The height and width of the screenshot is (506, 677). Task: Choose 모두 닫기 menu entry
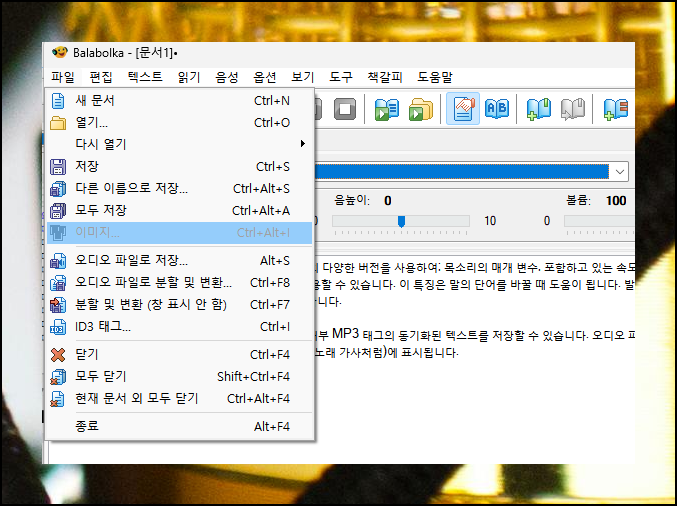click(179, 377)
